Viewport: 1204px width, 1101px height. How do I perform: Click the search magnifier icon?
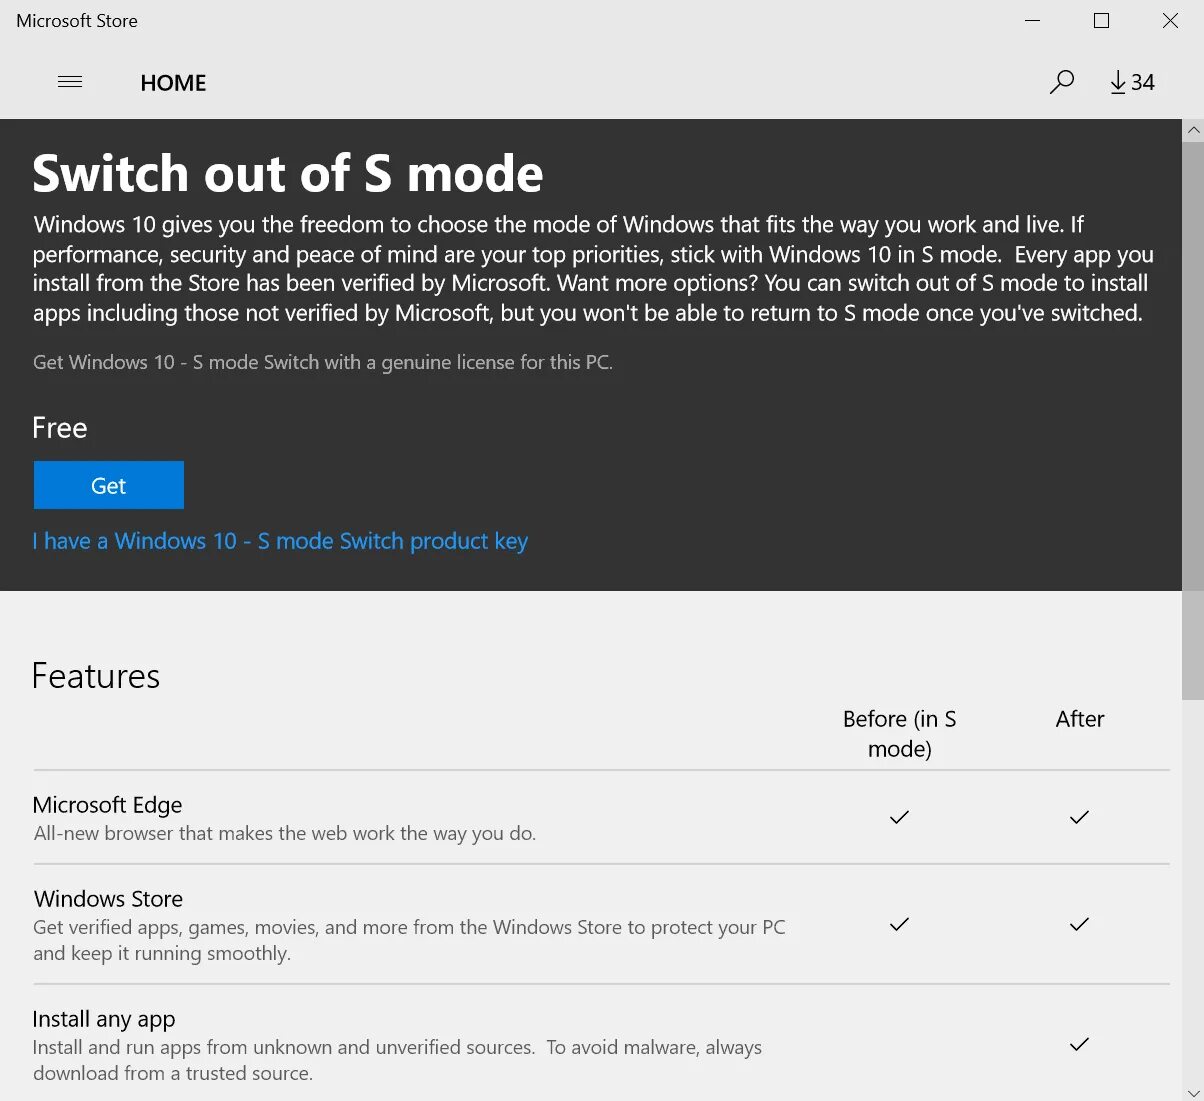click(1062, 82)
